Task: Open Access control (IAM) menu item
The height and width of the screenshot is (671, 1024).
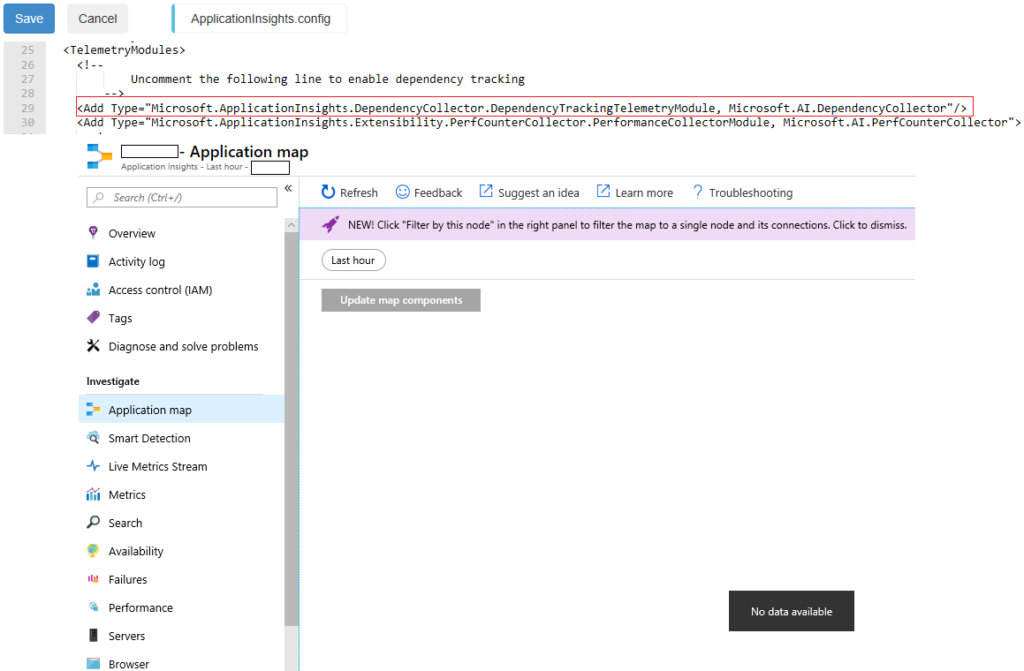Action: [x=160, y=289]
